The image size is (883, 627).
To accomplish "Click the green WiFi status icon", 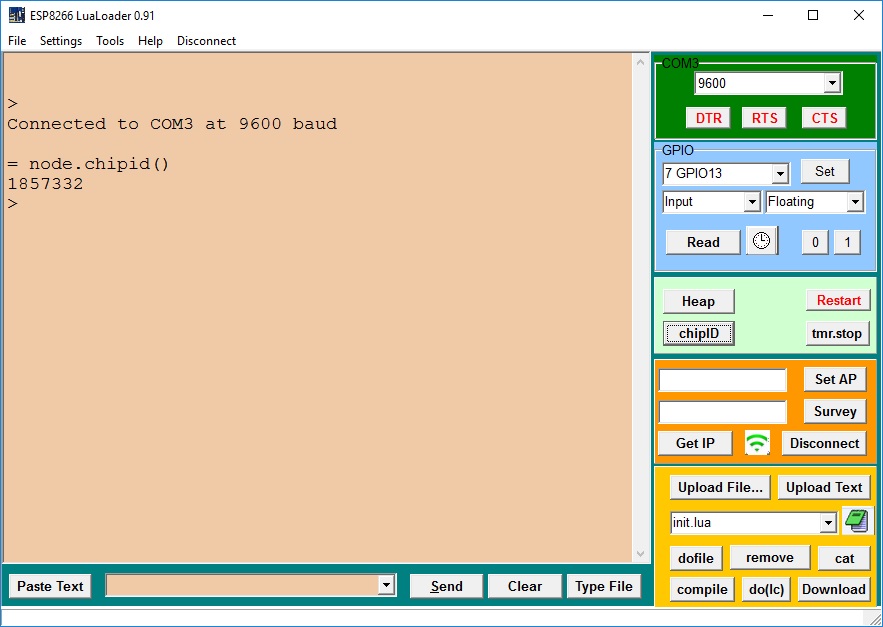I will pos(757,443).
